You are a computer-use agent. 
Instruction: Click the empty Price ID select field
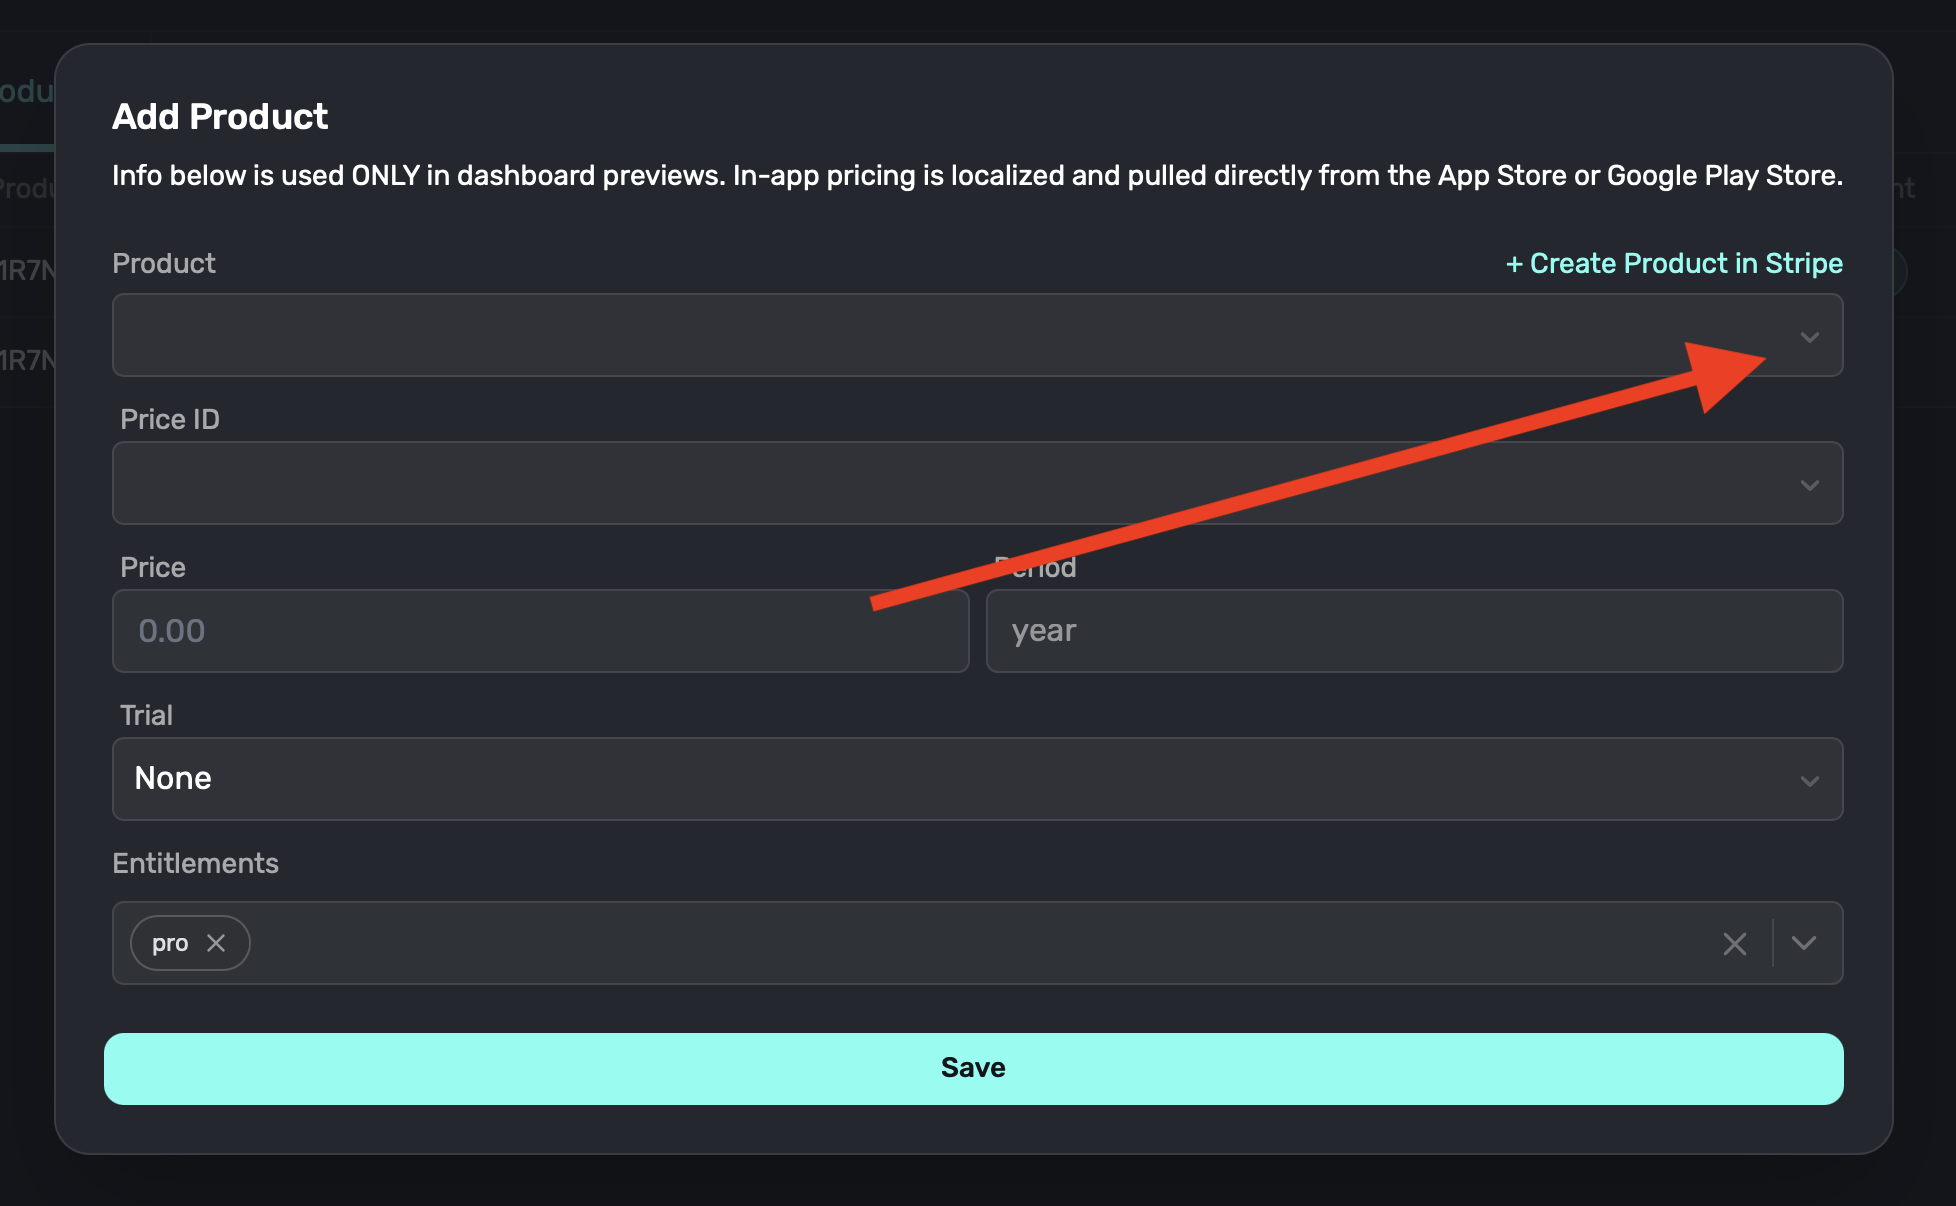[900, 483]
